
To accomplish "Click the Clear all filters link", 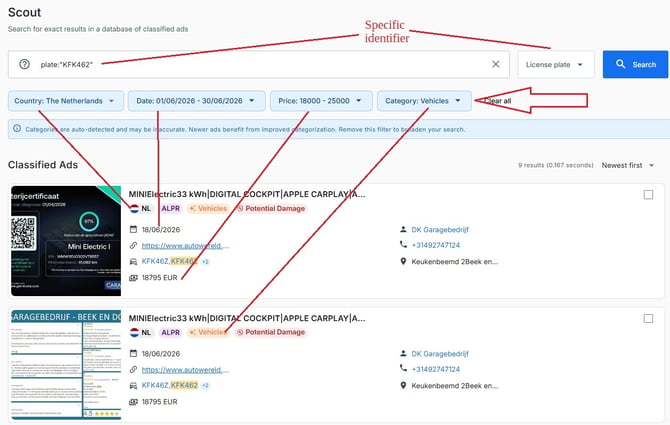I will coord(498,101).
